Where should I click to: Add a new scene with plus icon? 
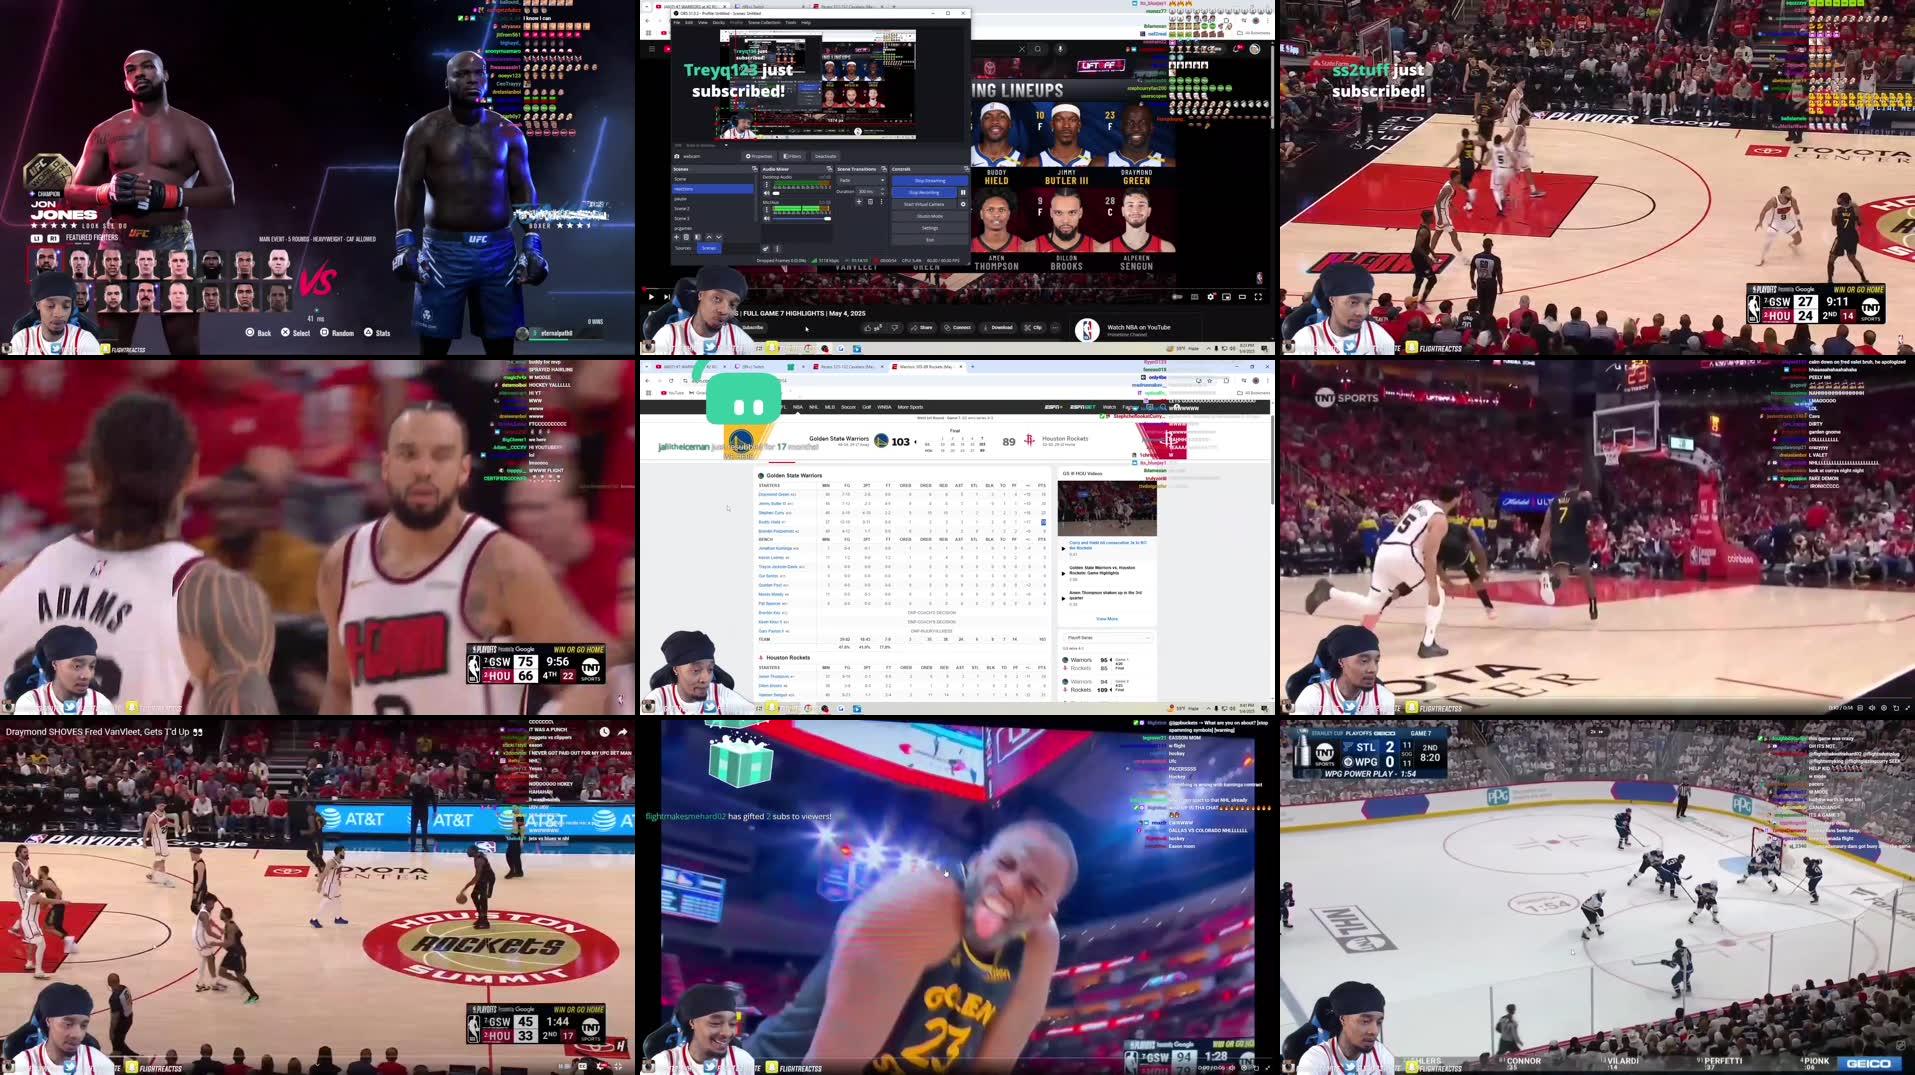click(x=676, y=237)
